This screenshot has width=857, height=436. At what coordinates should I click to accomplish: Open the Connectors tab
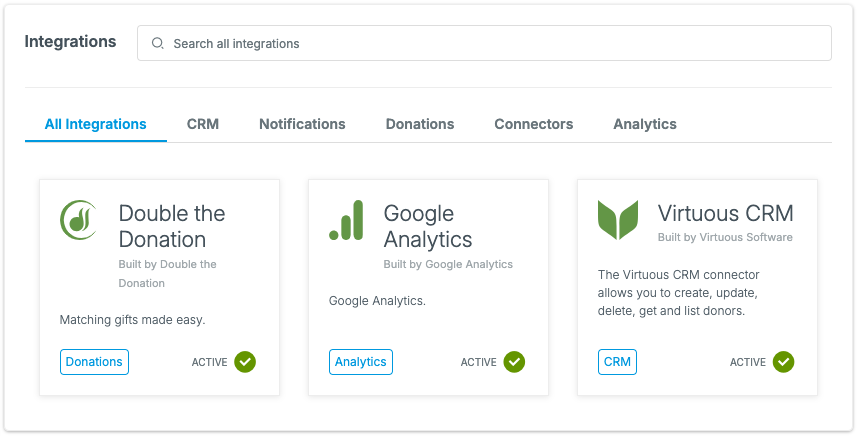533,124
